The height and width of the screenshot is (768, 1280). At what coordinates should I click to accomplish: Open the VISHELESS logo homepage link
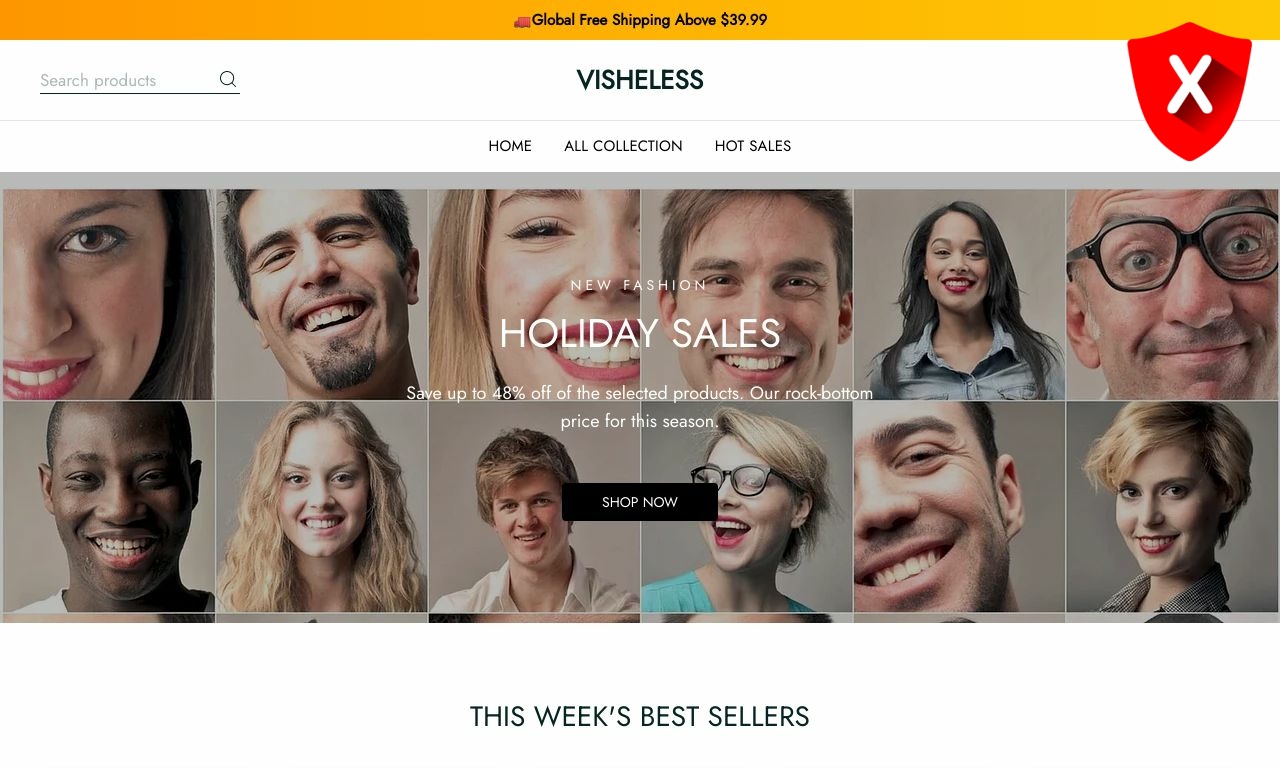tap(640, 80)
